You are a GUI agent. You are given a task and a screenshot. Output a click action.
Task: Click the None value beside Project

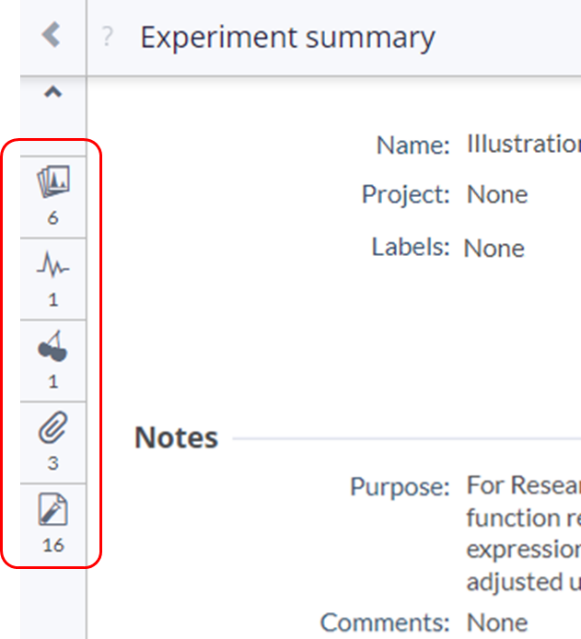coord(497,194)
